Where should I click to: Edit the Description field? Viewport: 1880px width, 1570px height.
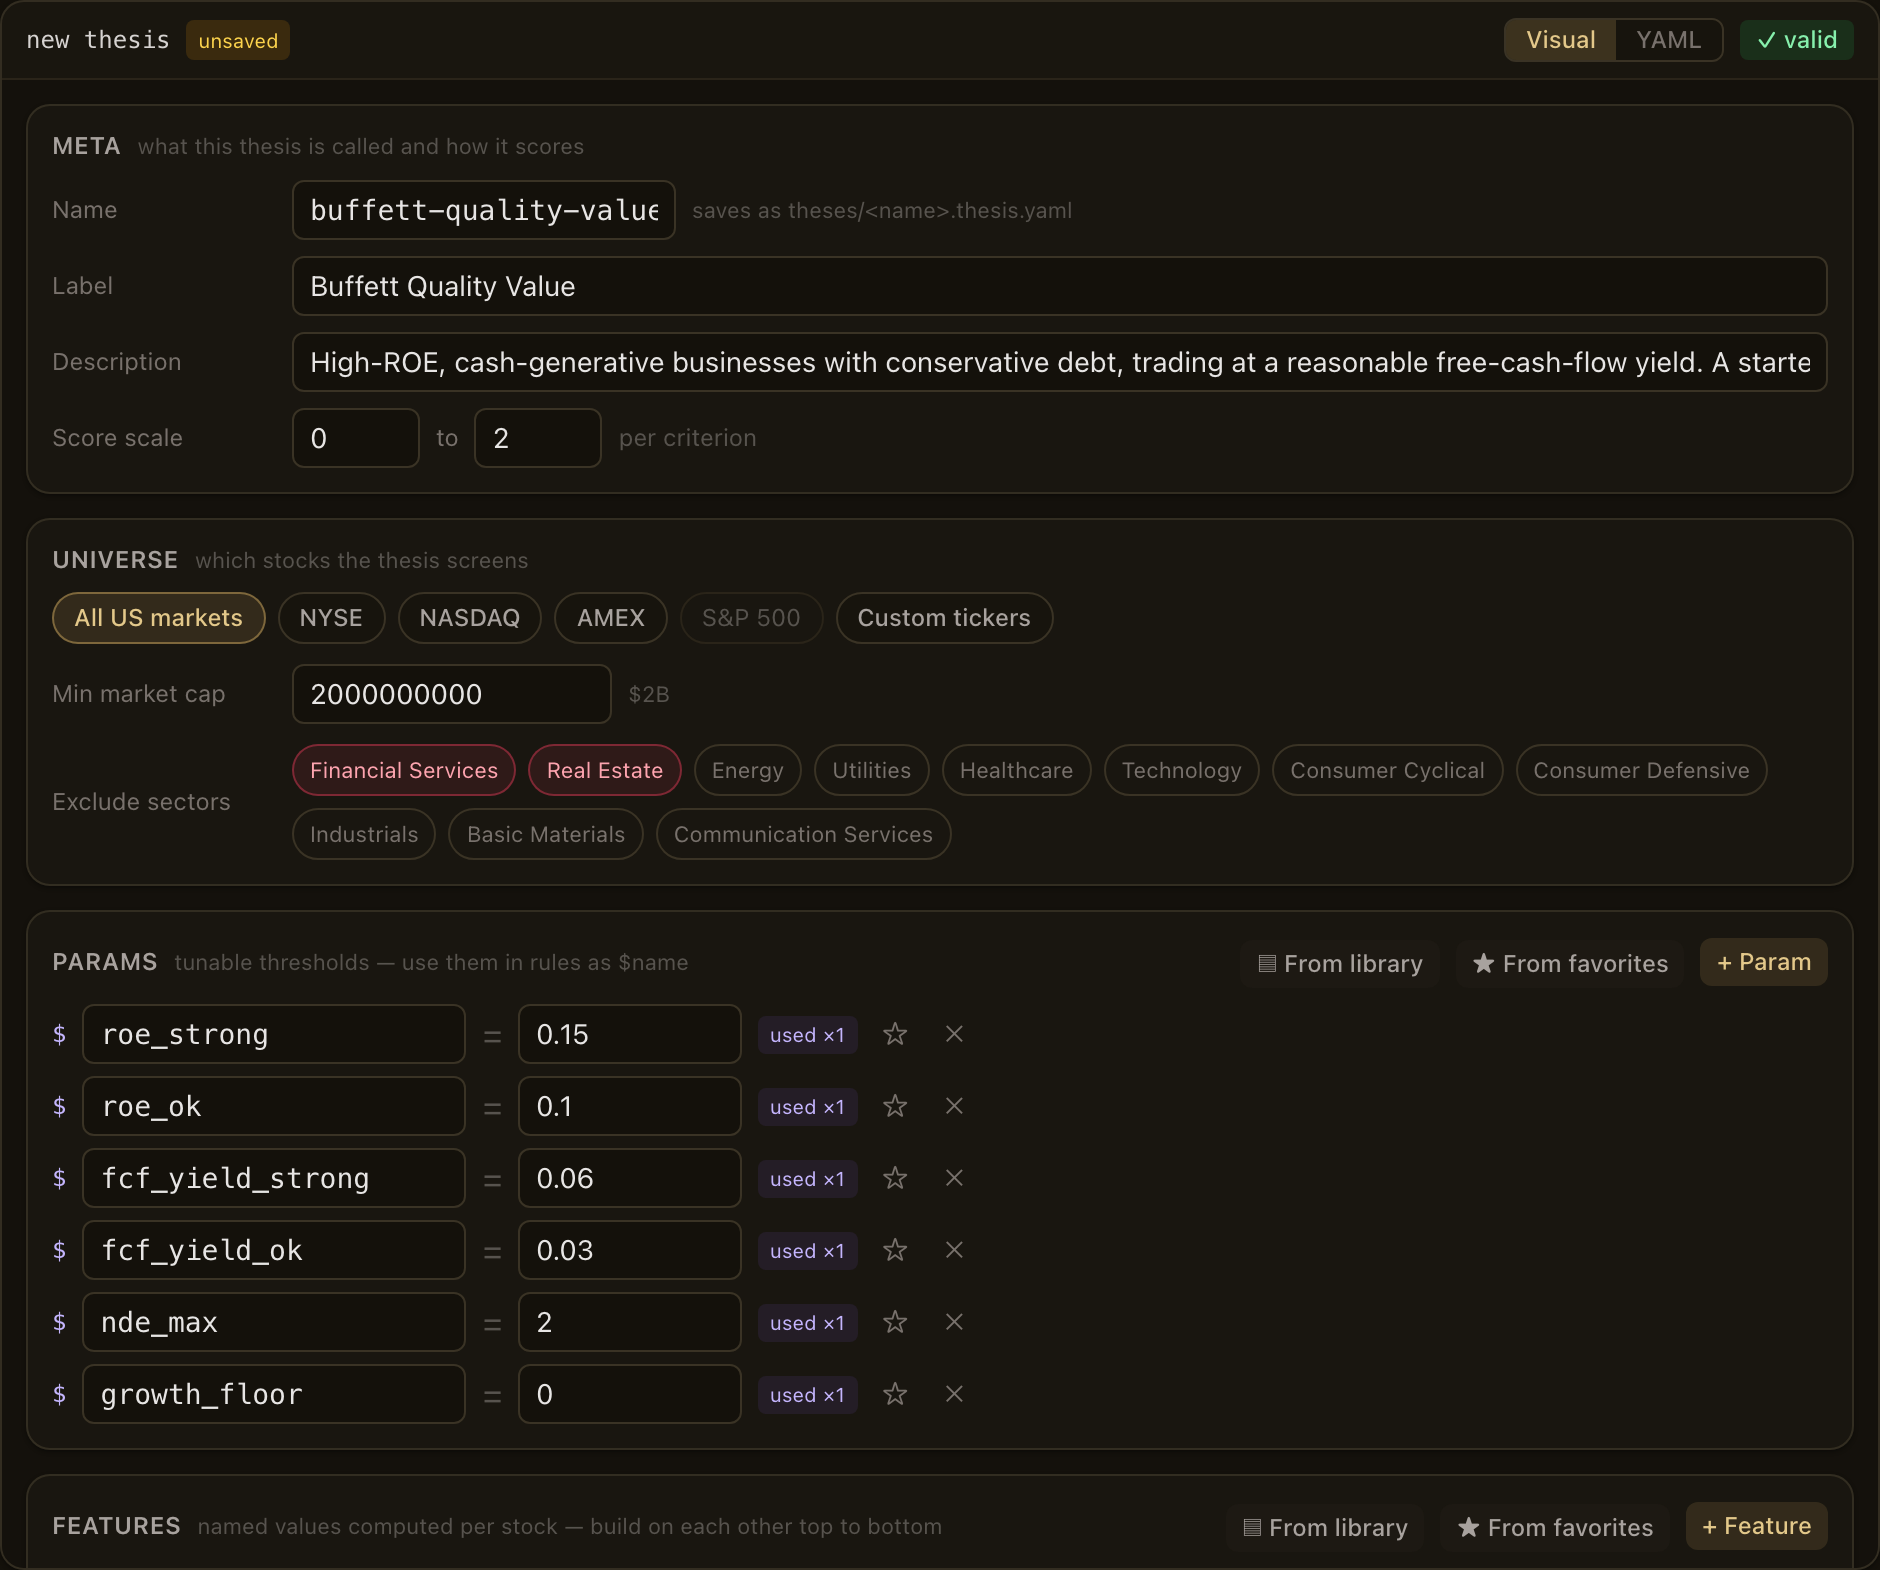[1060, 362]
